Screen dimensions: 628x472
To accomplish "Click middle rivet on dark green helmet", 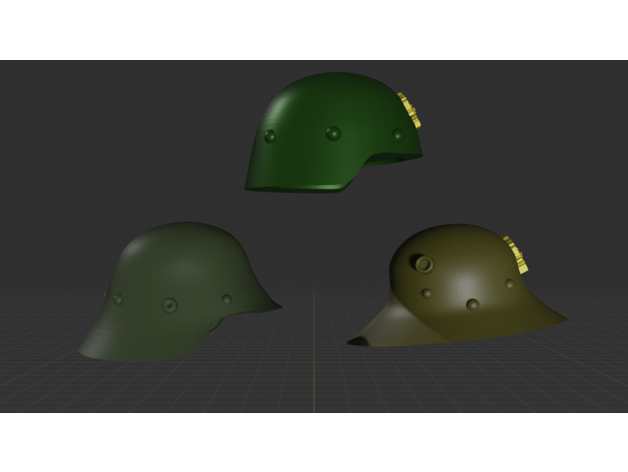I will pos(170,304).
